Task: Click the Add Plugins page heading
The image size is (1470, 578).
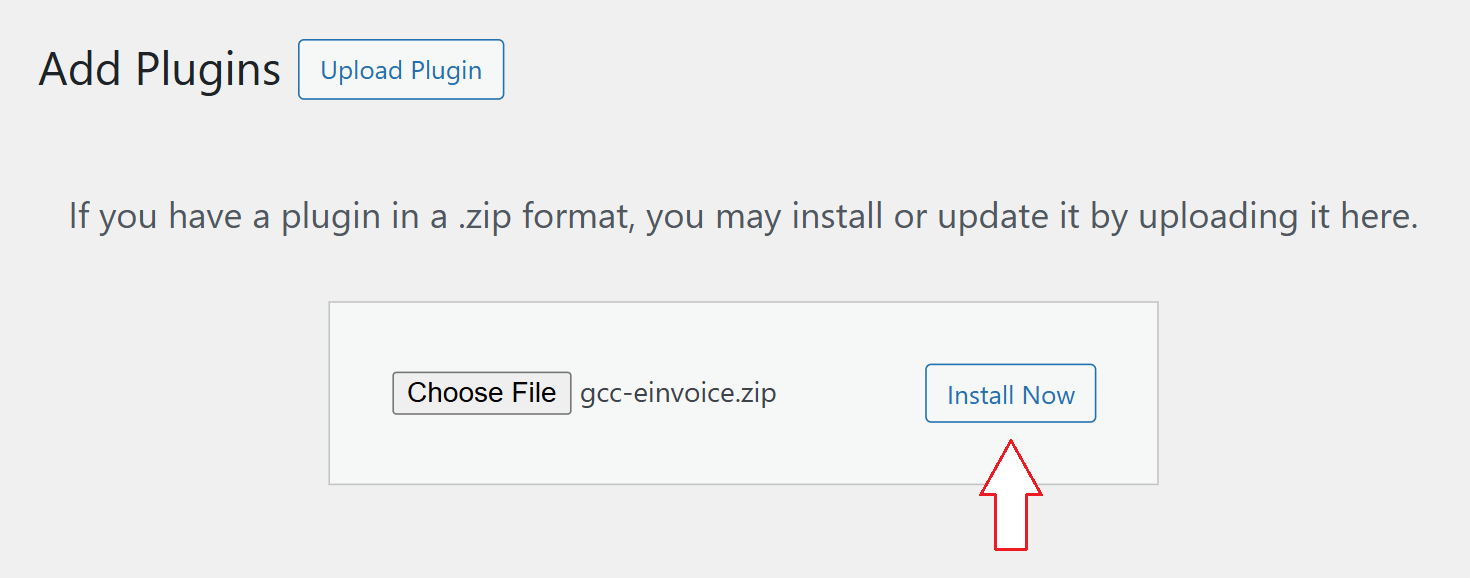Action: pos(158,68)
